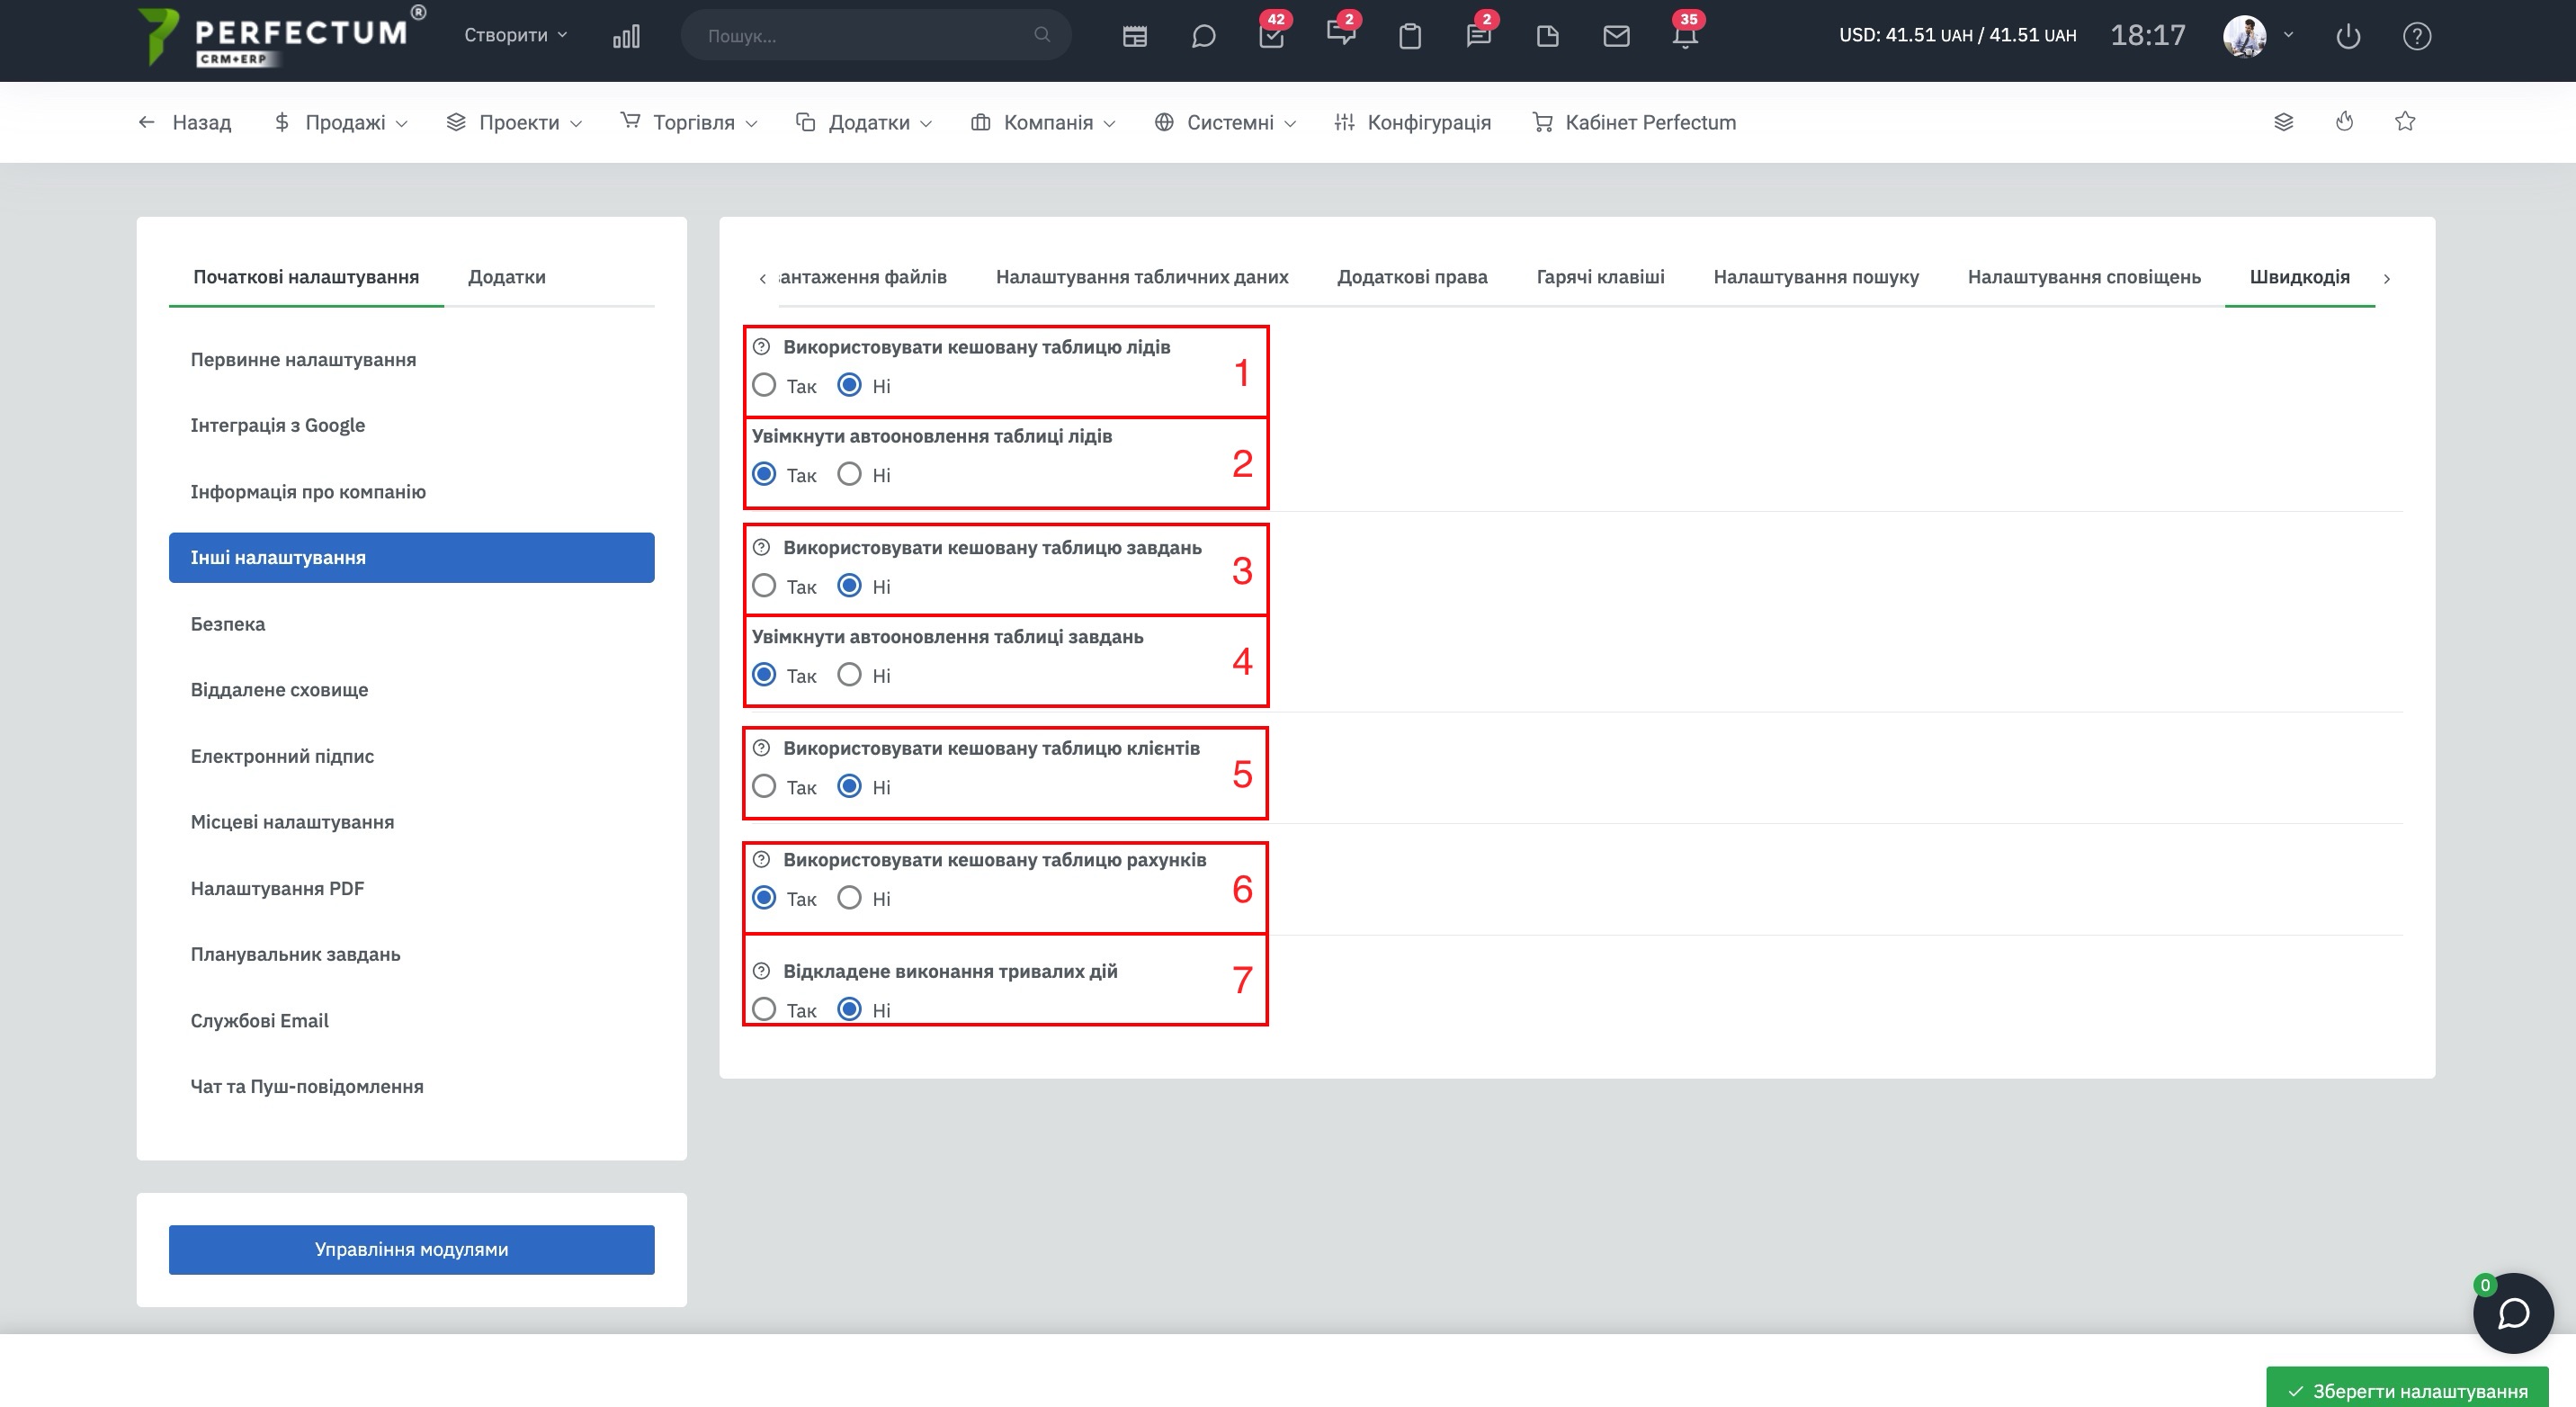Viewport: 2576px width, 1407px height.
Task: Click the flame icon in navigation bar
Action: 2344,122
